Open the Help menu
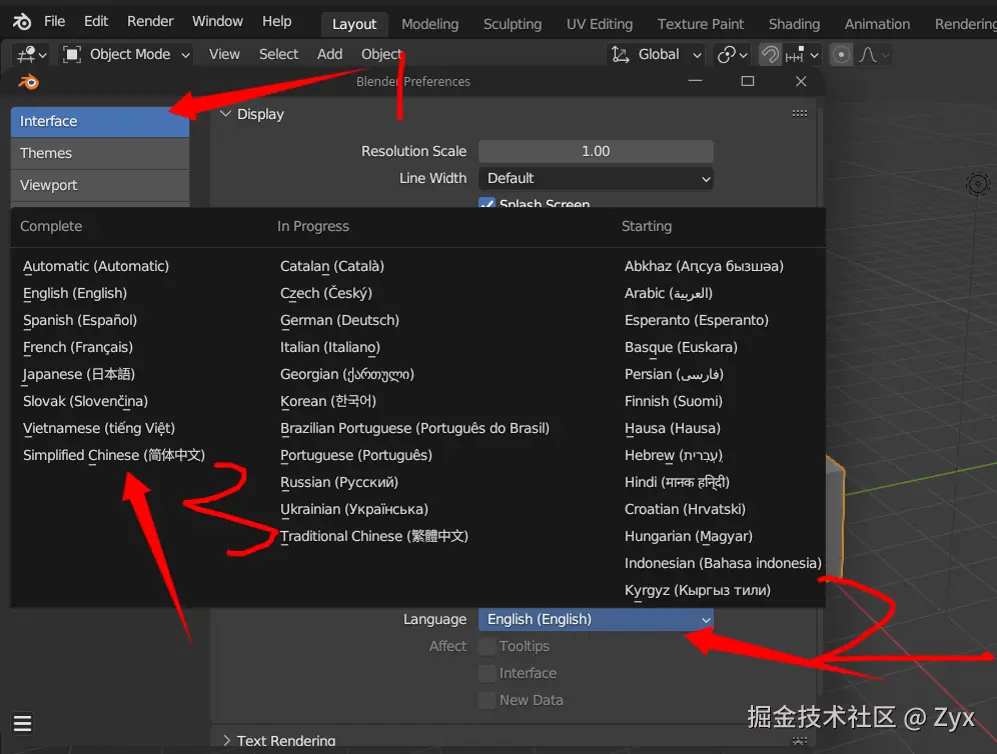Viewport: 997px width, 754px height. [277, 22]
